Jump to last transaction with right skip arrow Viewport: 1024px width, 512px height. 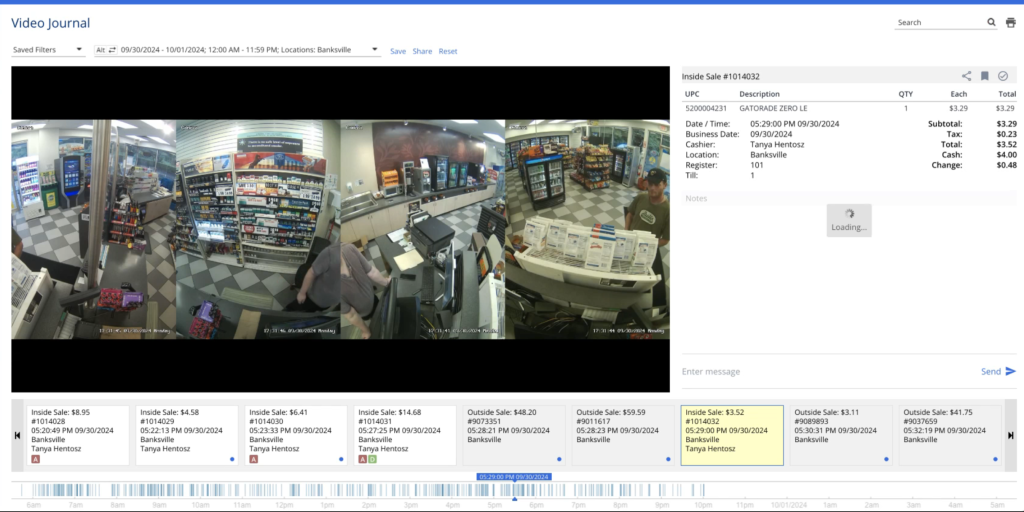point(1010,435)
